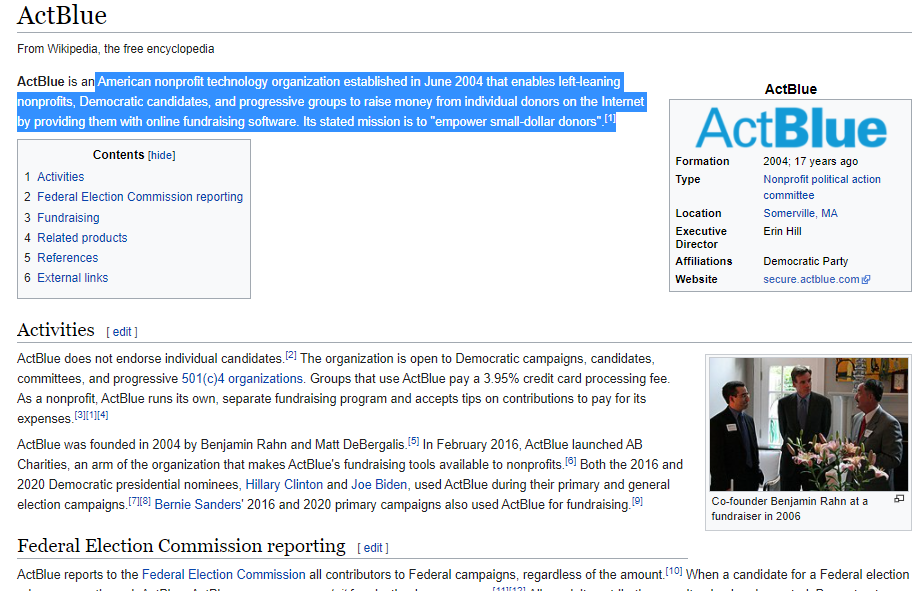Open the photo of co-founder Benjamin Rahn

coord(809,425)
